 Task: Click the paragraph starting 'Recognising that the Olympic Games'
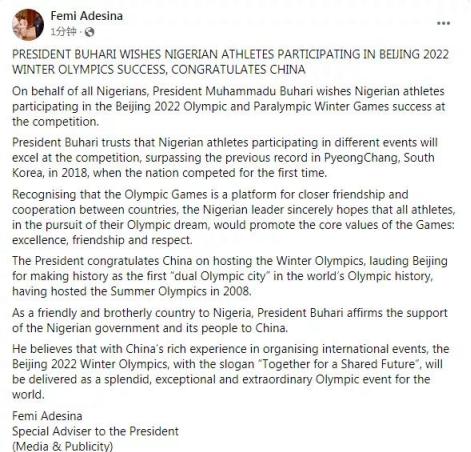pyautogui.click(x=234, y=217)
